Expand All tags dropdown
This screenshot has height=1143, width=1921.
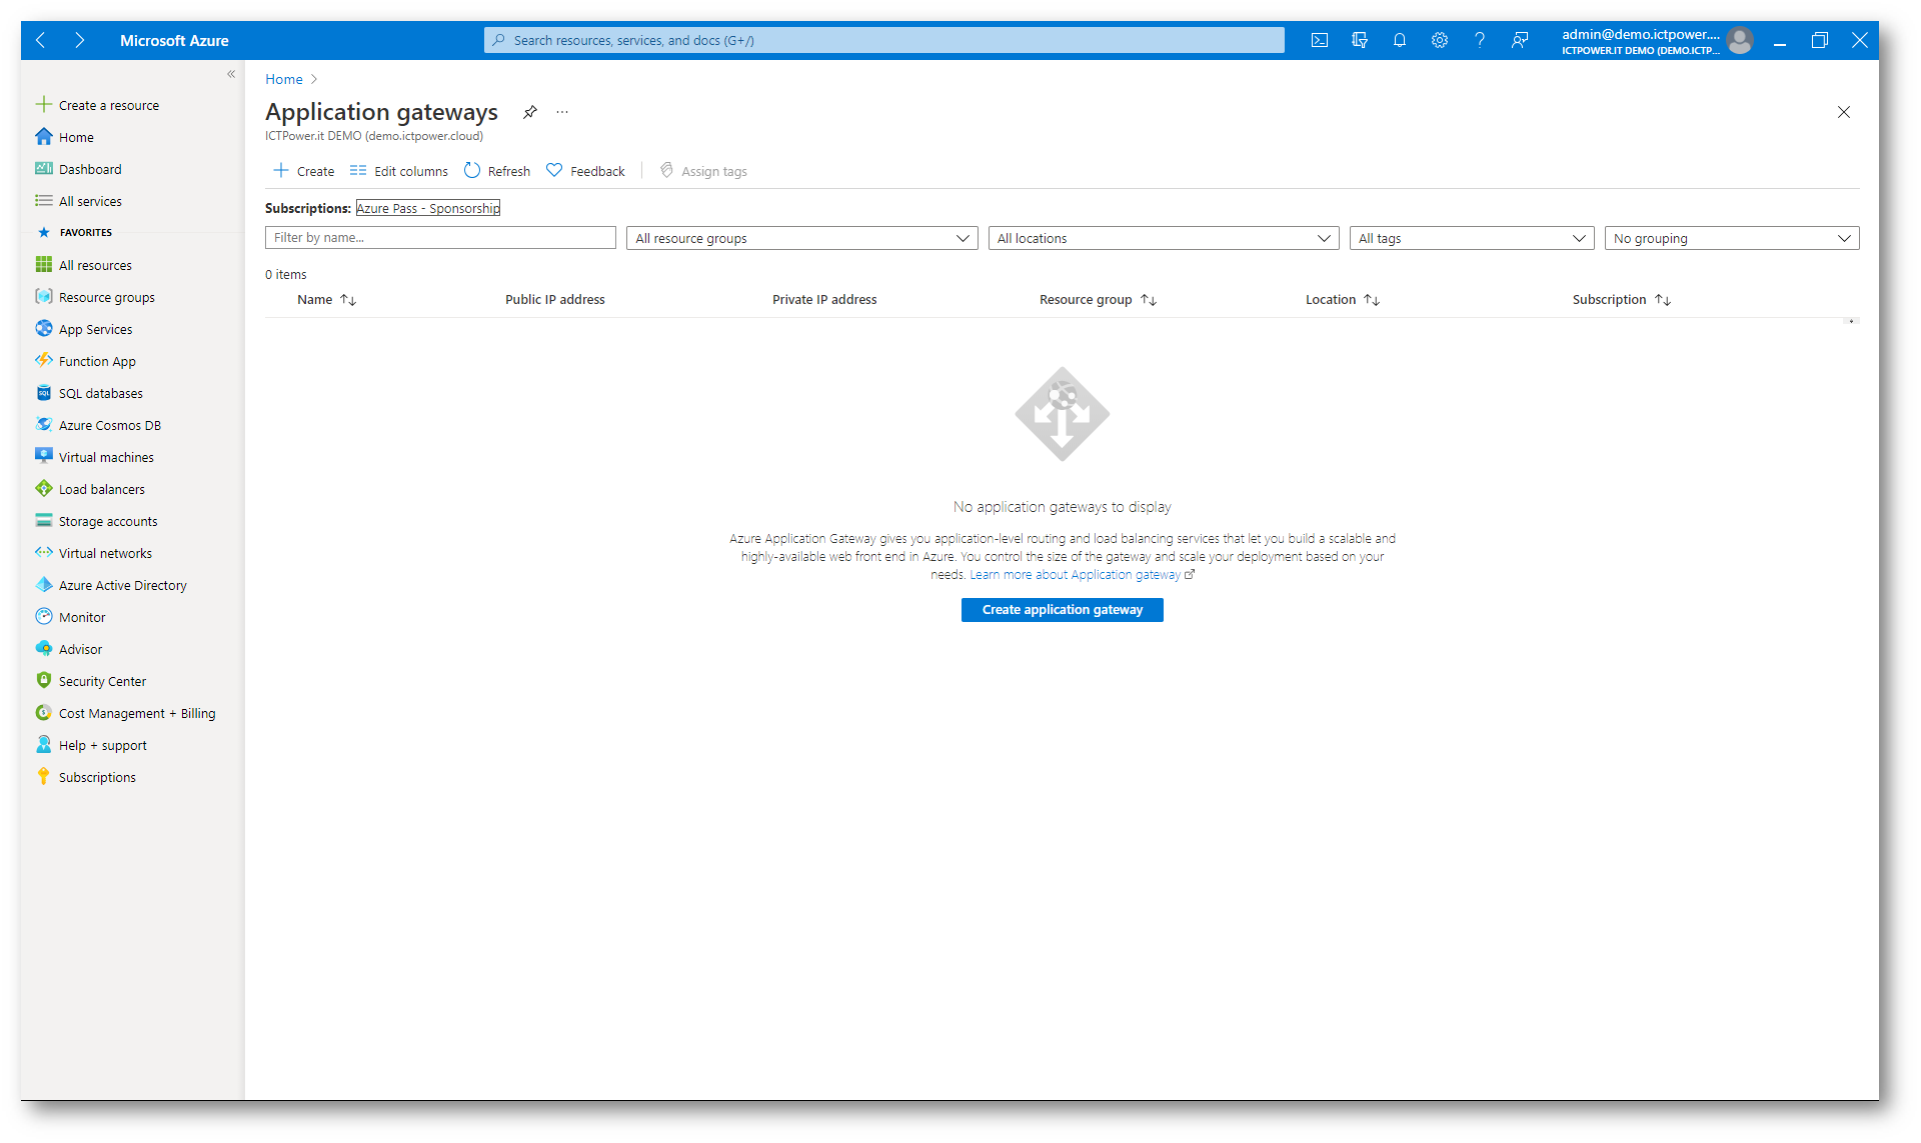(1471, 238)
